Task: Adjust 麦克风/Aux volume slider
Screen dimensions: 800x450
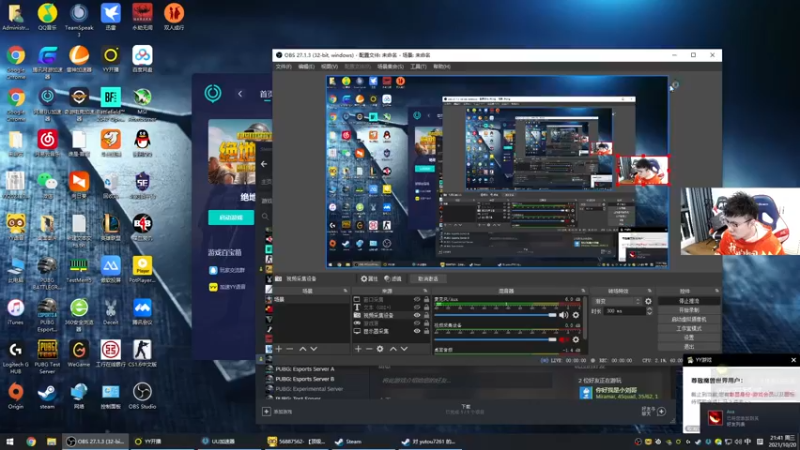Action: coord(495,315)
